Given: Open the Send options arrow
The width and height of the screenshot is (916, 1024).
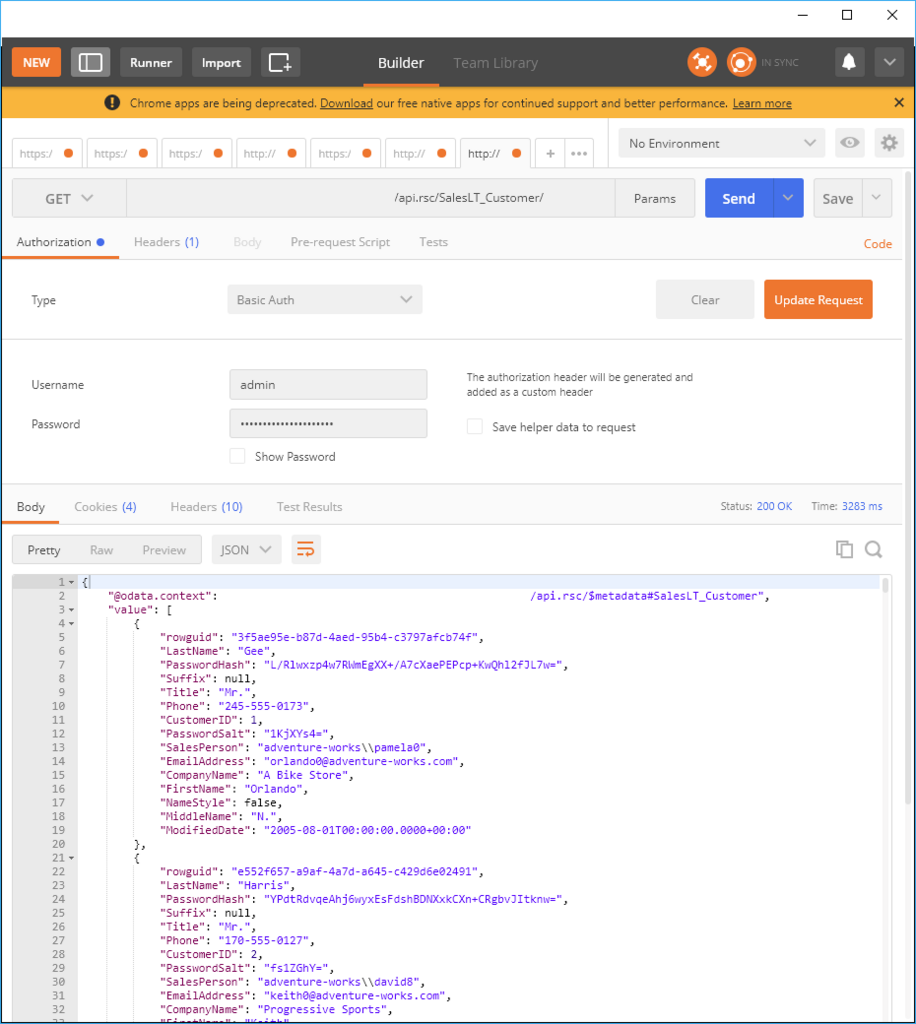Looking at the screenshot, I should [x=788, y=198].
